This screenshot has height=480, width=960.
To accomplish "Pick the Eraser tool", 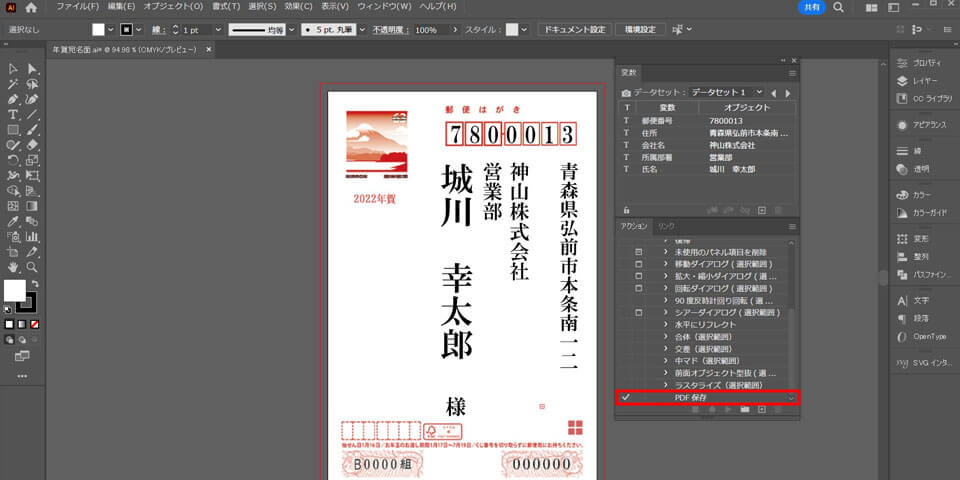I will (33, 145).
